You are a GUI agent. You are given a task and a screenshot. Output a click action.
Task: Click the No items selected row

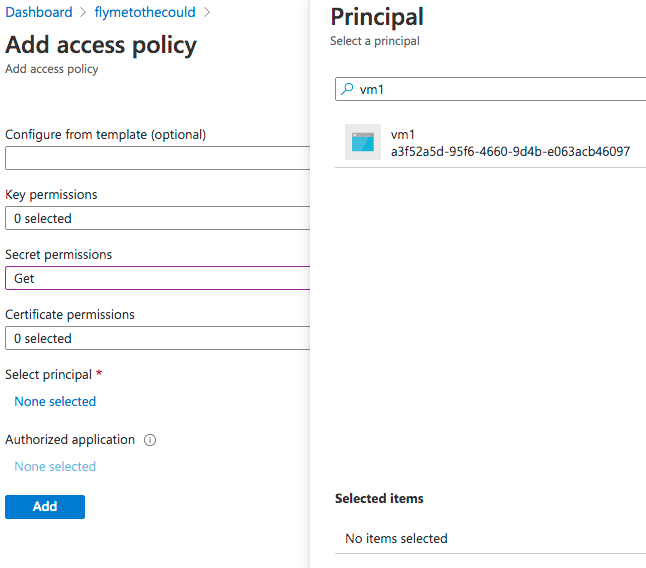pos(396,538)
